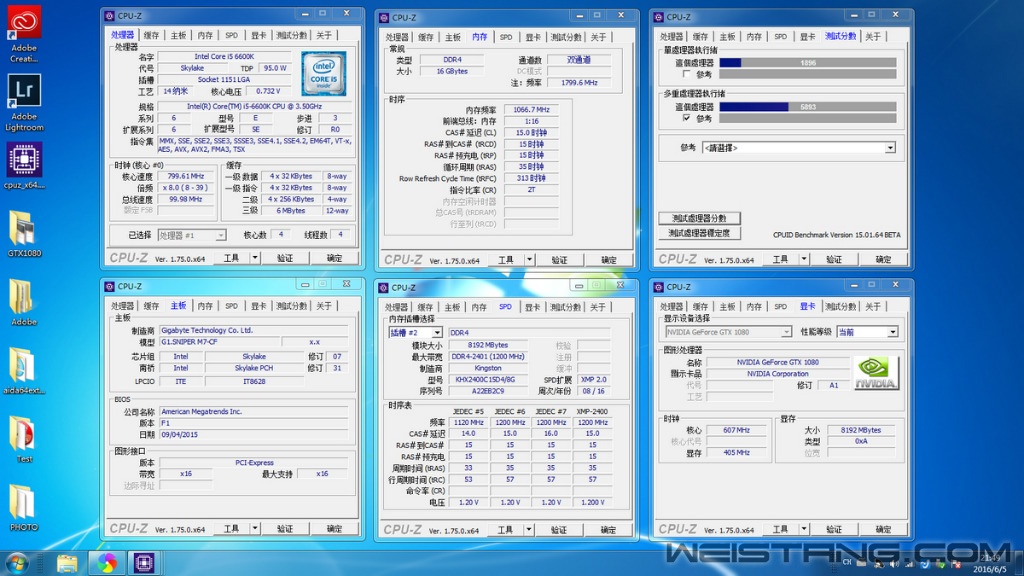This screenshot has height=576, width=1024.
Task: Open Windows Explorer from the taskbar
Action: click(x=67, y=563)
